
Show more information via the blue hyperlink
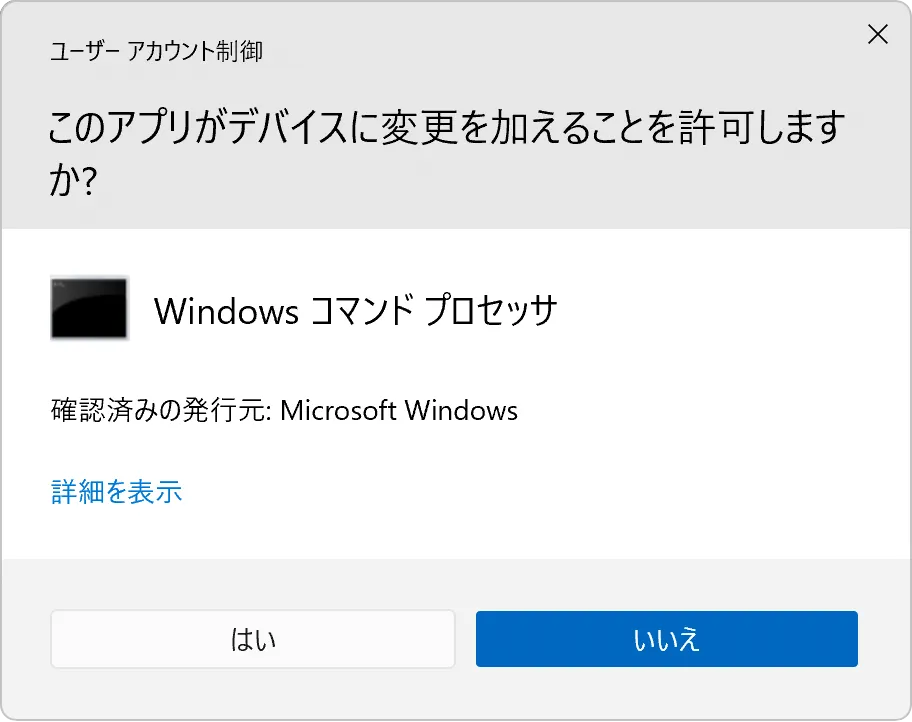[x=116, y=491]
